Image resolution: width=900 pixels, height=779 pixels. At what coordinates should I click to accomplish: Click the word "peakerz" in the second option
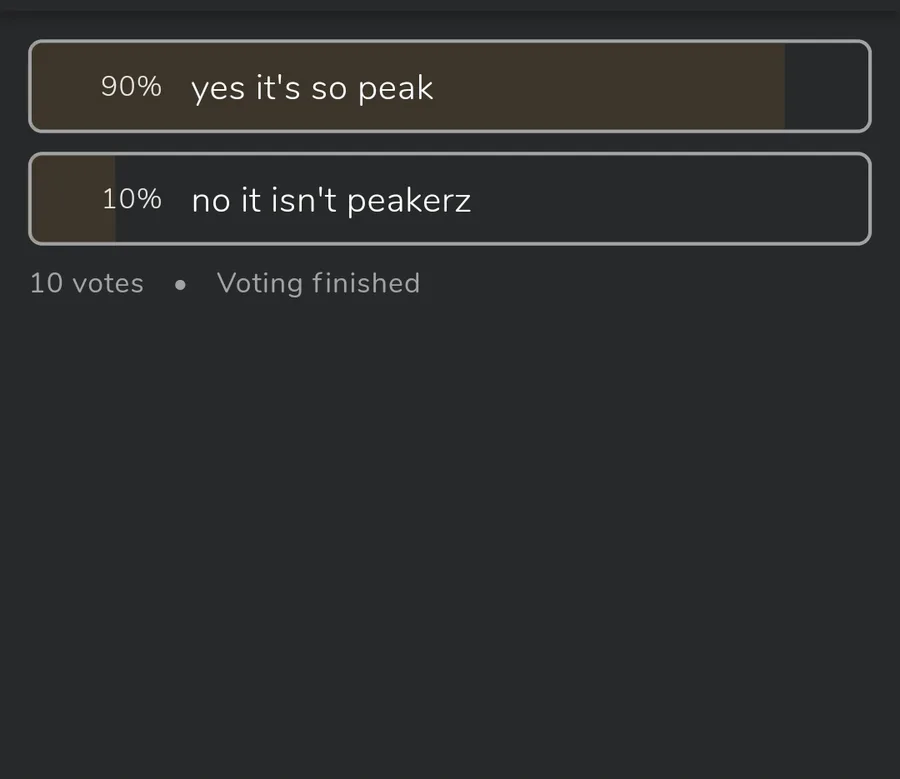pos(409,201)
